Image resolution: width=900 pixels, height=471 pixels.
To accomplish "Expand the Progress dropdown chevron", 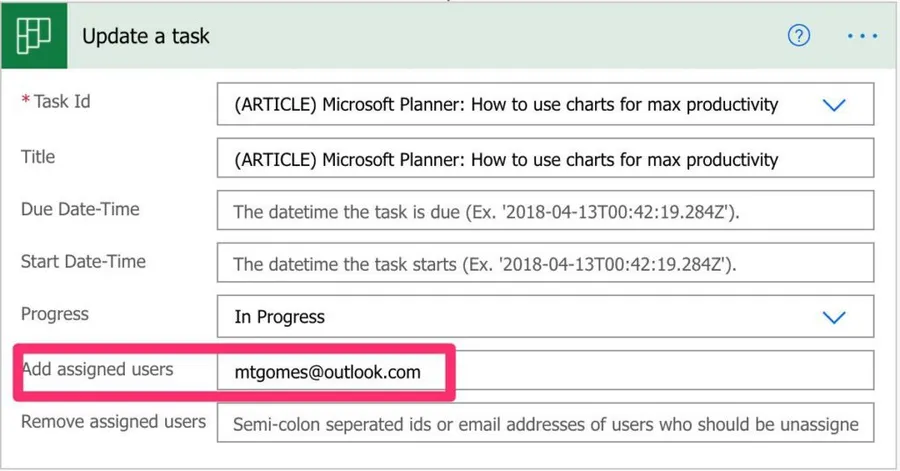I will [x=832, y=317].
